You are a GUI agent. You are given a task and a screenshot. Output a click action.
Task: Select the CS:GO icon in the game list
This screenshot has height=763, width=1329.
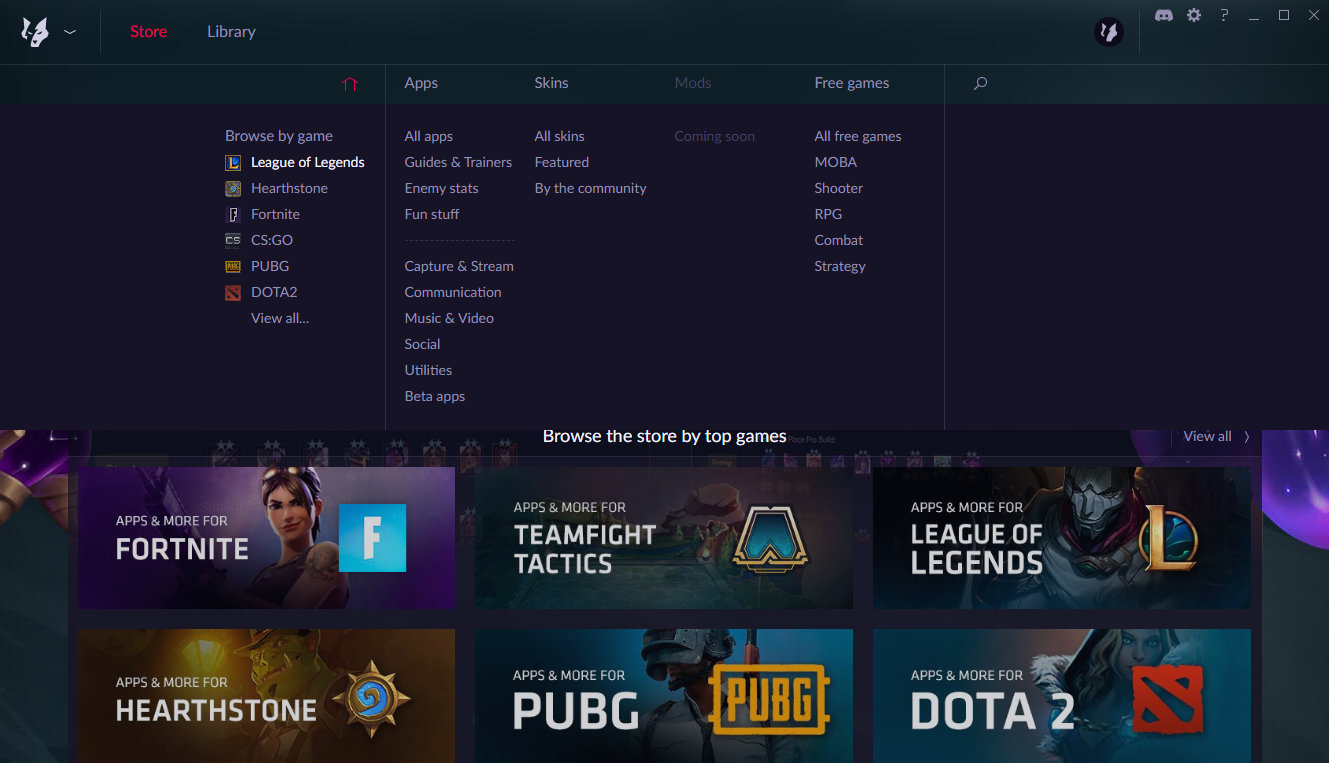click(234, 240)
